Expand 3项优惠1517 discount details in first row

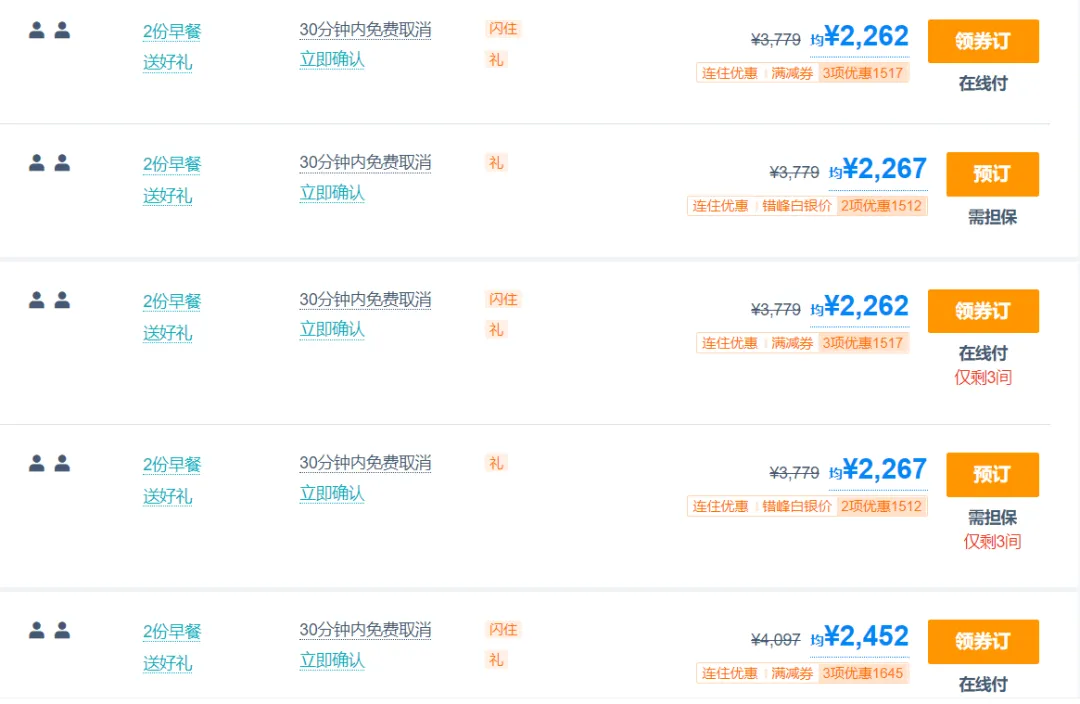[x=863, y=73]
